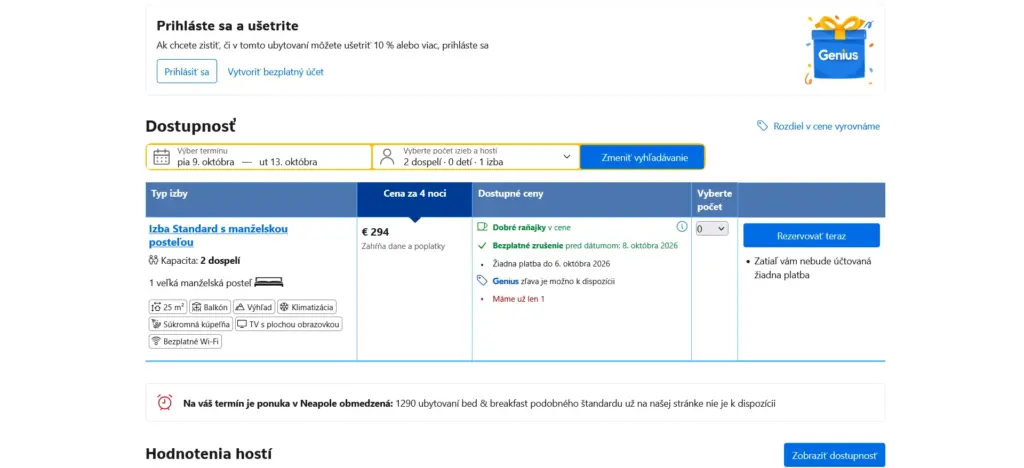Click the Zobraziť dostupnosť button
Screen dimensions: 1024x468
tap(834, 455)
